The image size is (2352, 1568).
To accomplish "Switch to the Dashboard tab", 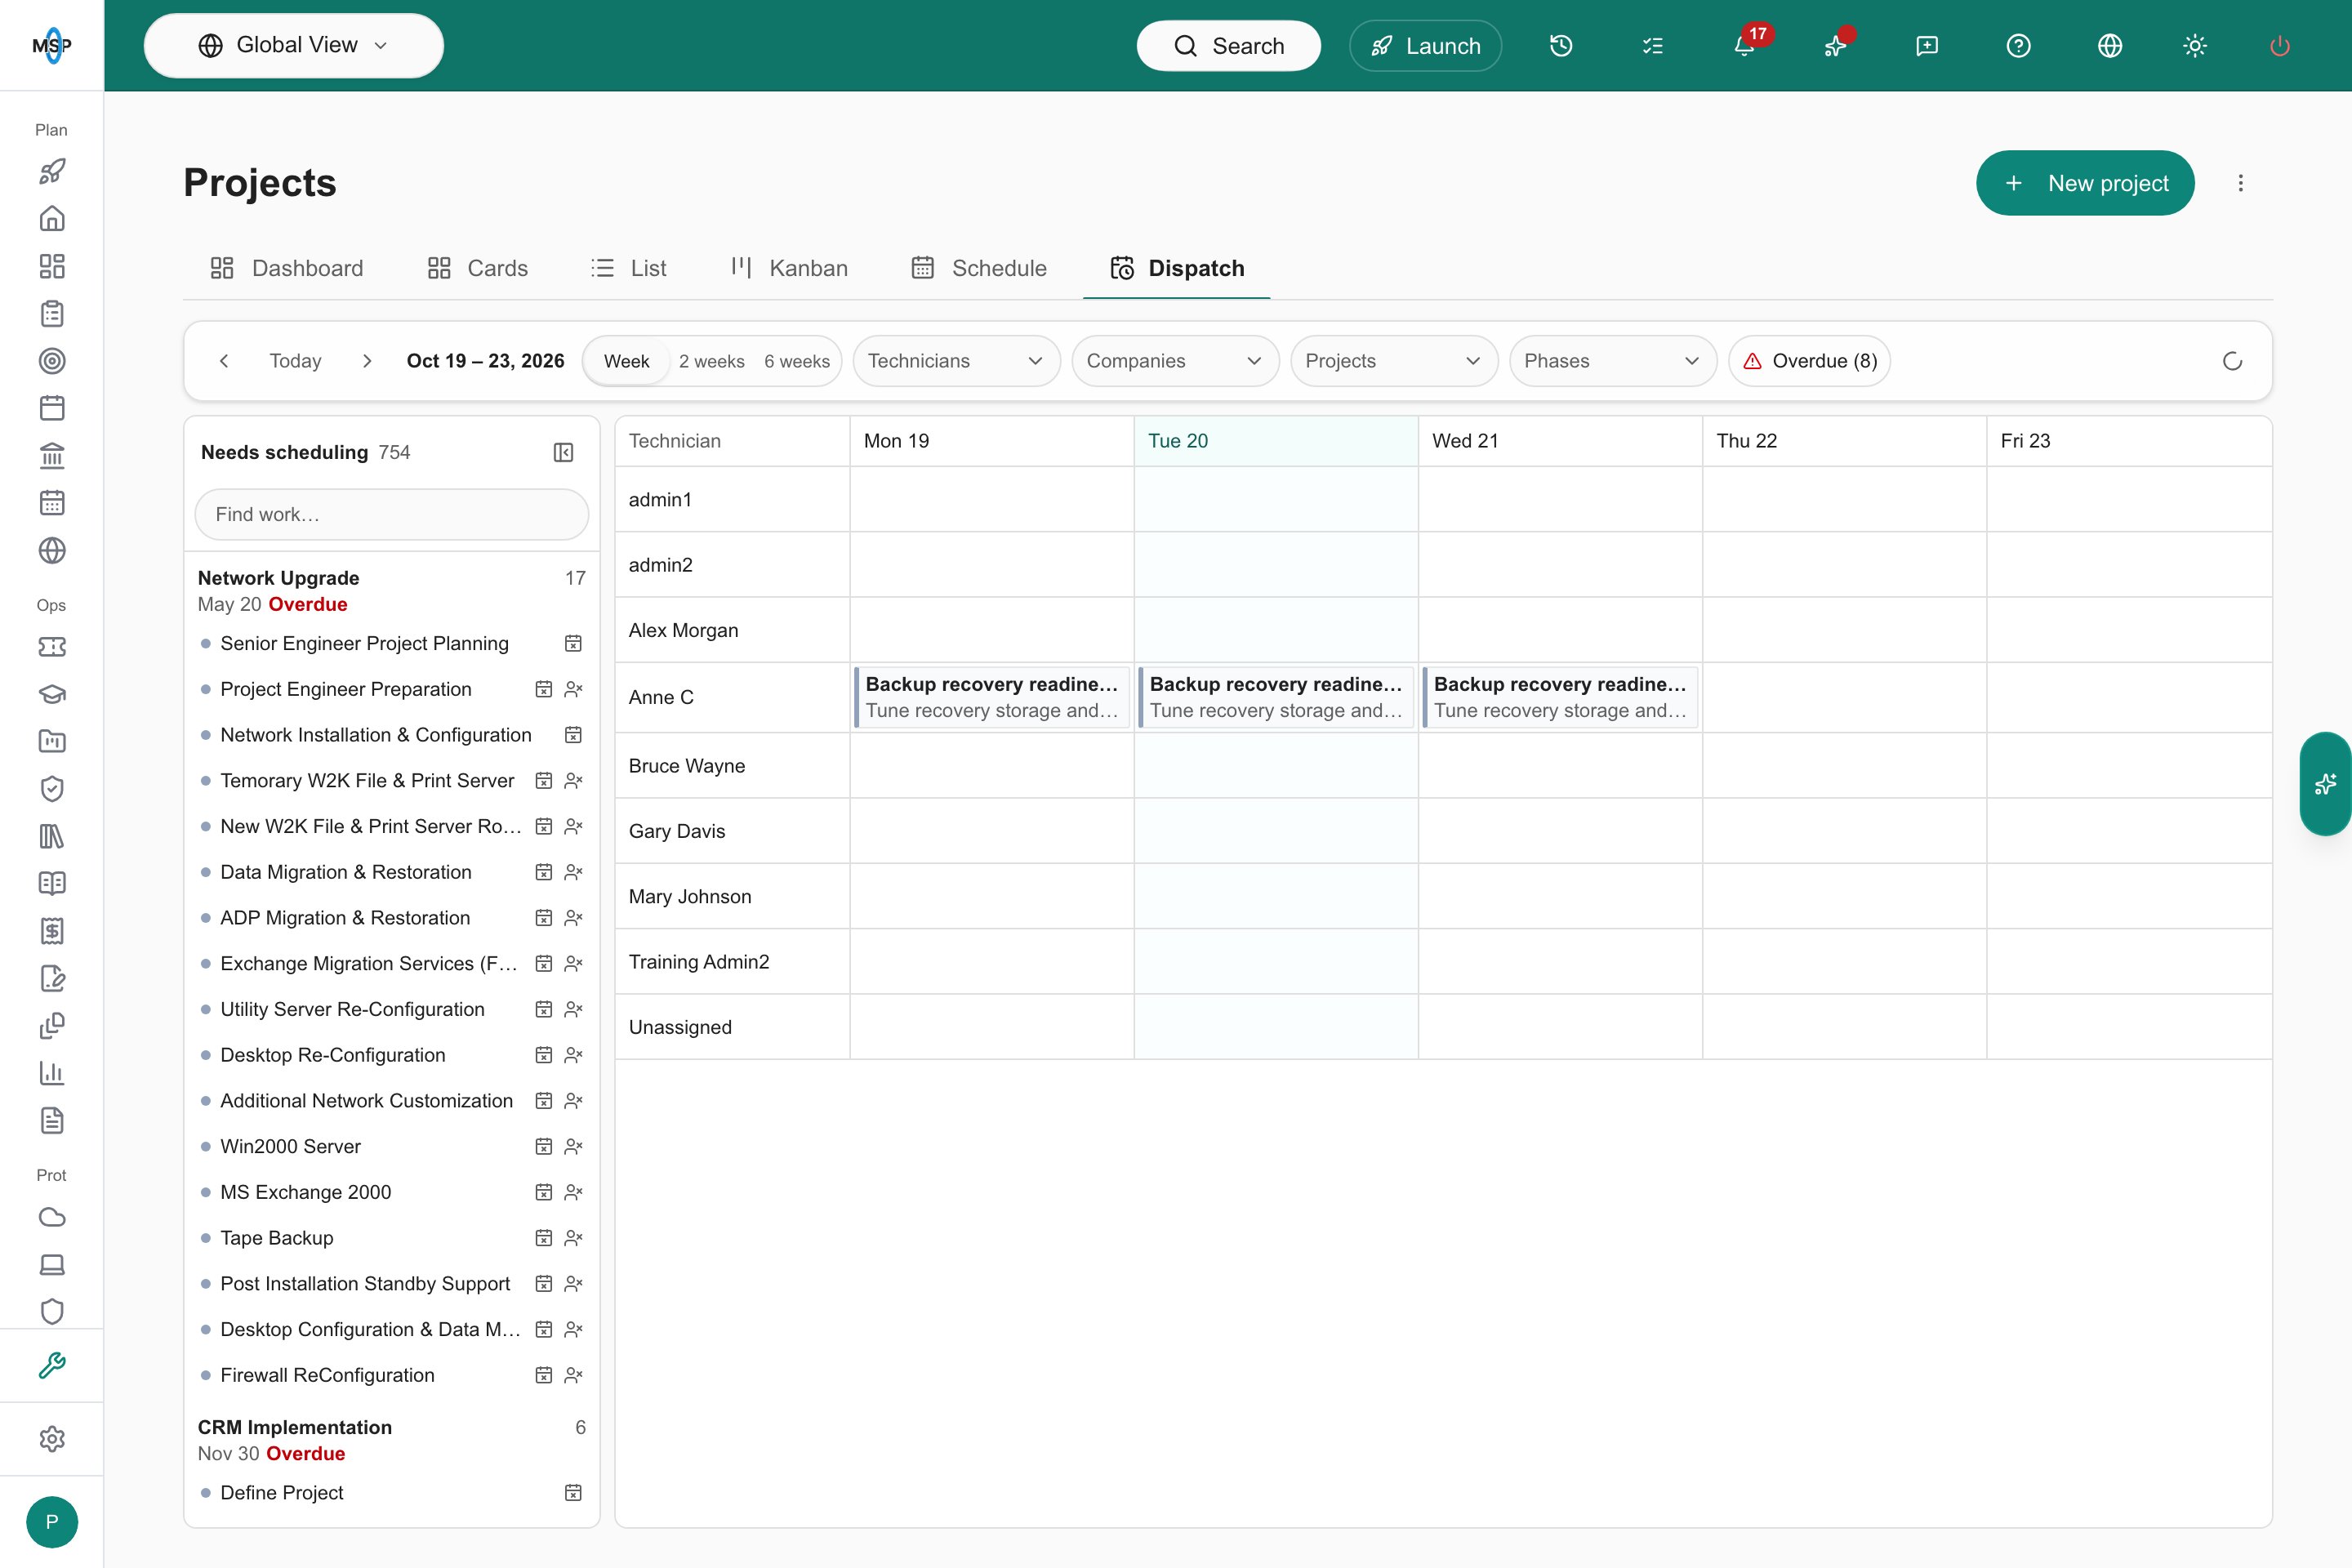I will pos(286,268).
